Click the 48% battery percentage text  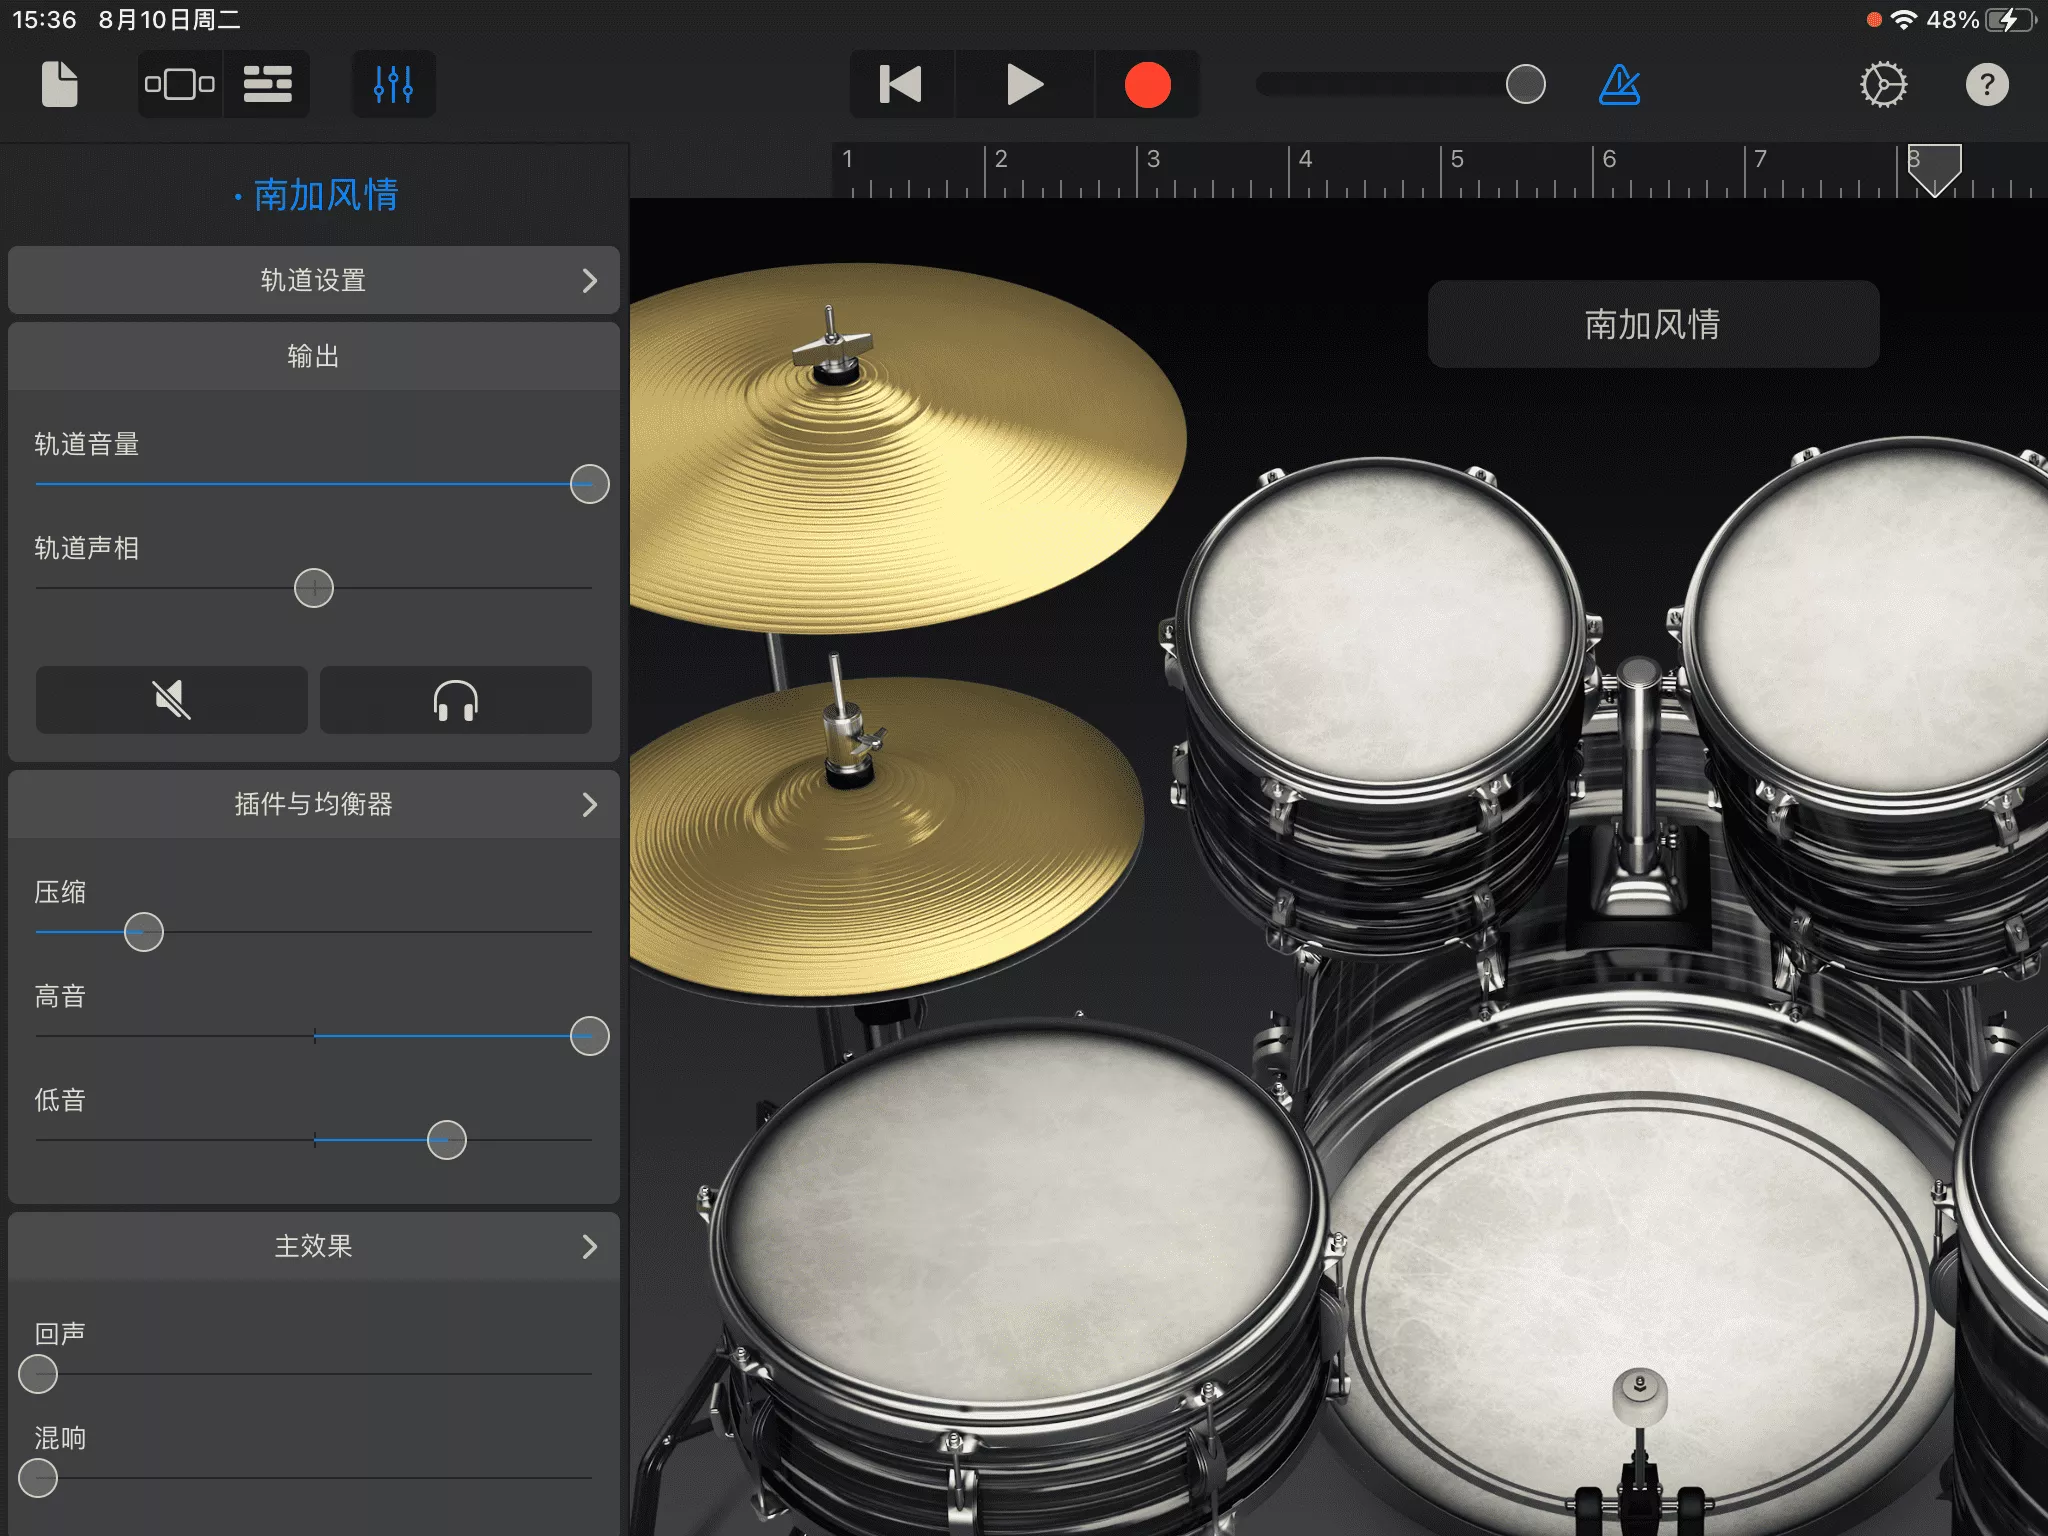tap(1953, 20)
